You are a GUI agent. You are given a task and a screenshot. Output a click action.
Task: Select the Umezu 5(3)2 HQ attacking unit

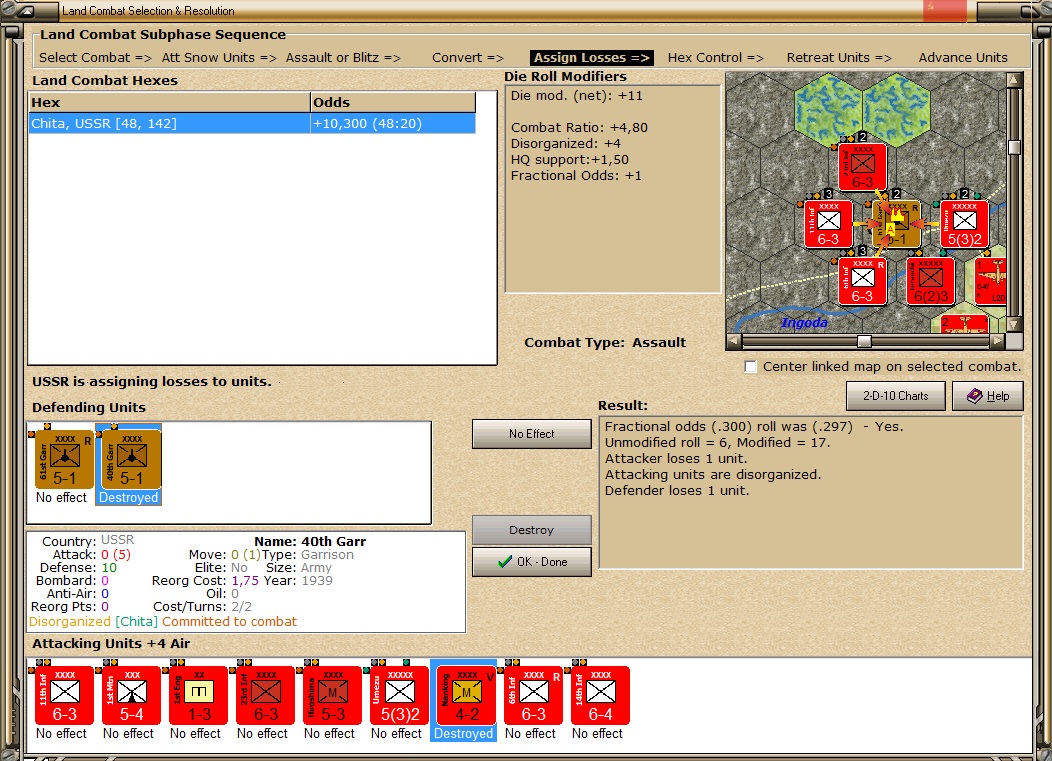pyautogui.click(x=400, y=695)
